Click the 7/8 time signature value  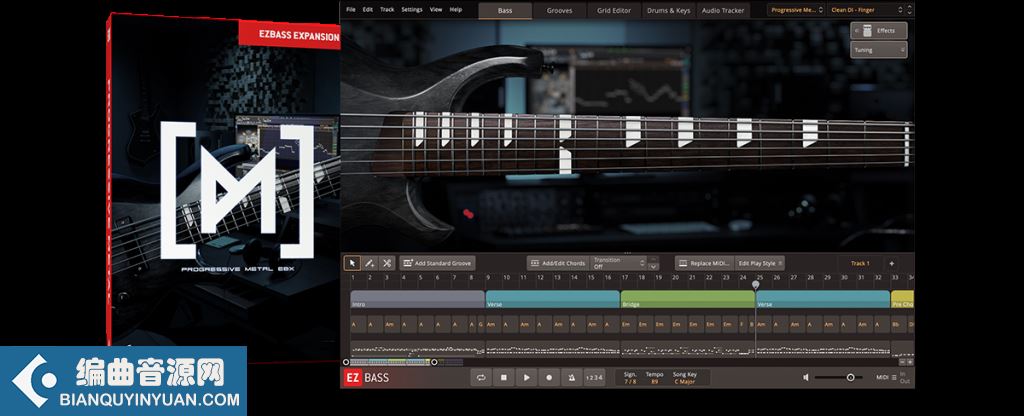tap(630, 381)
